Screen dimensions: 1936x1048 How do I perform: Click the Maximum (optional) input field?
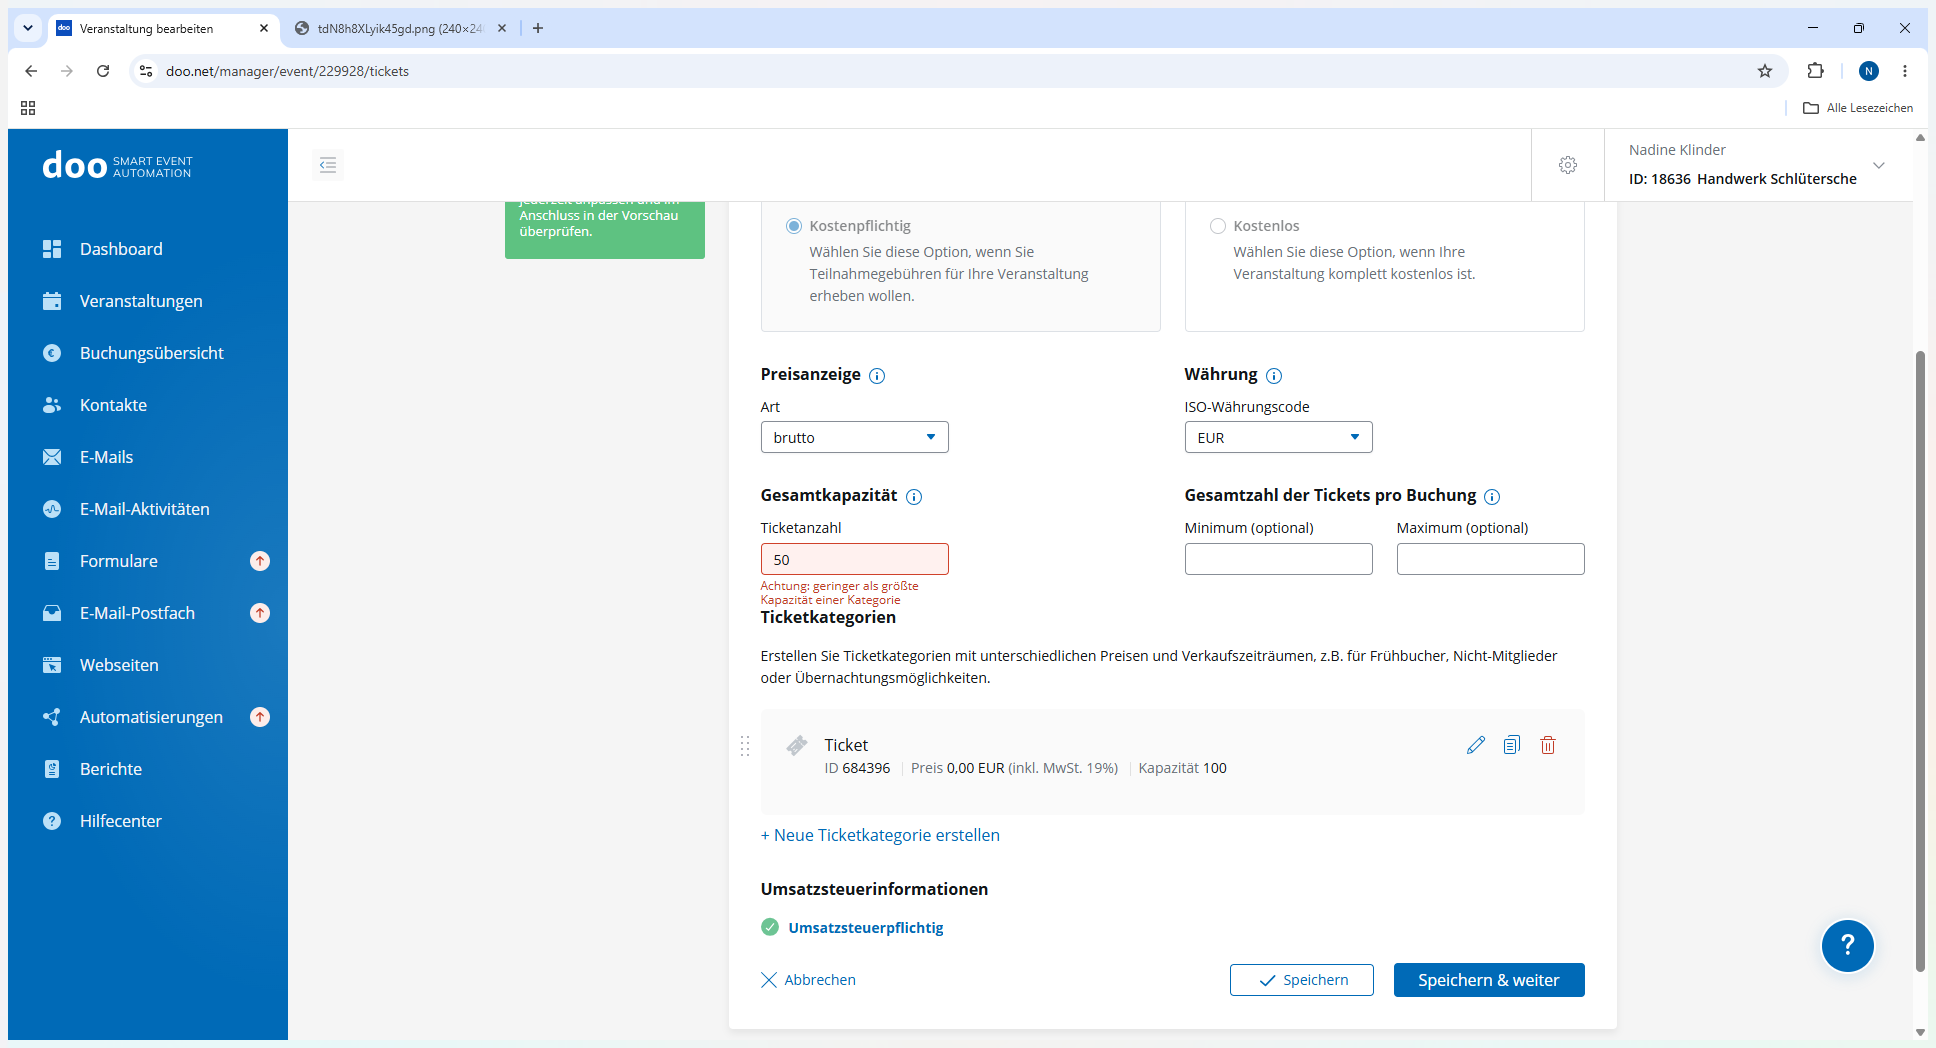(1491, 559)
